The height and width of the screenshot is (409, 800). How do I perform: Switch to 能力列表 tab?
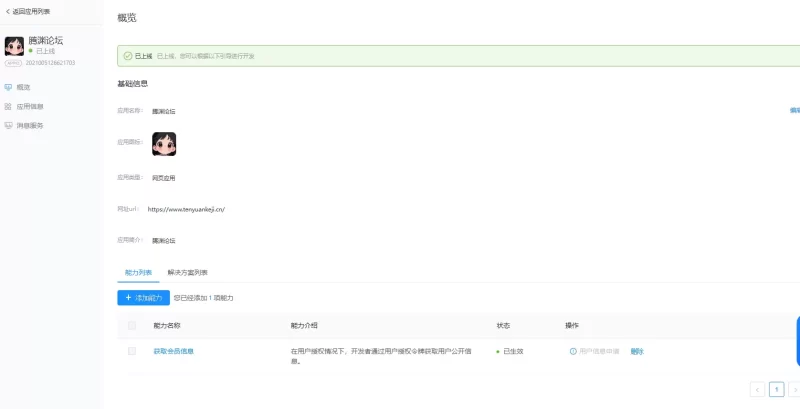[x=138, y=272]
